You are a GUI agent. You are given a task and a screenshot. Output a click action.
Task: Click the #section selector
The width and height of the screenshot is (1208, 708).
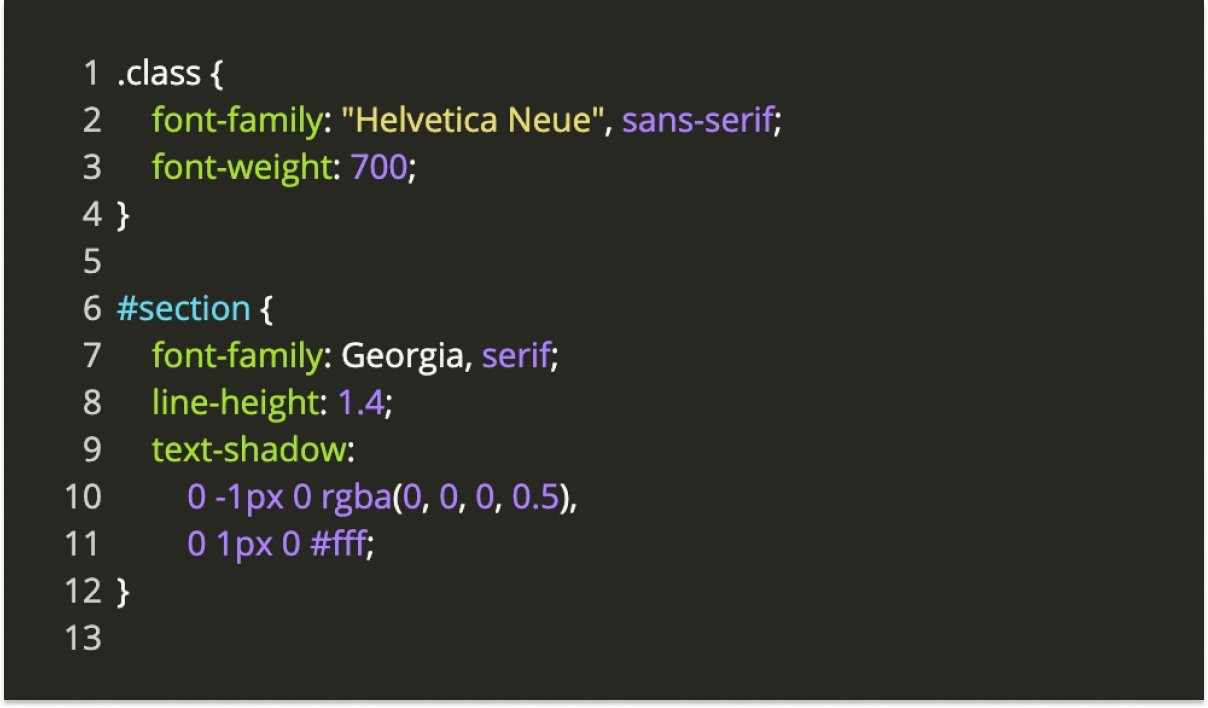pos(183,309)
